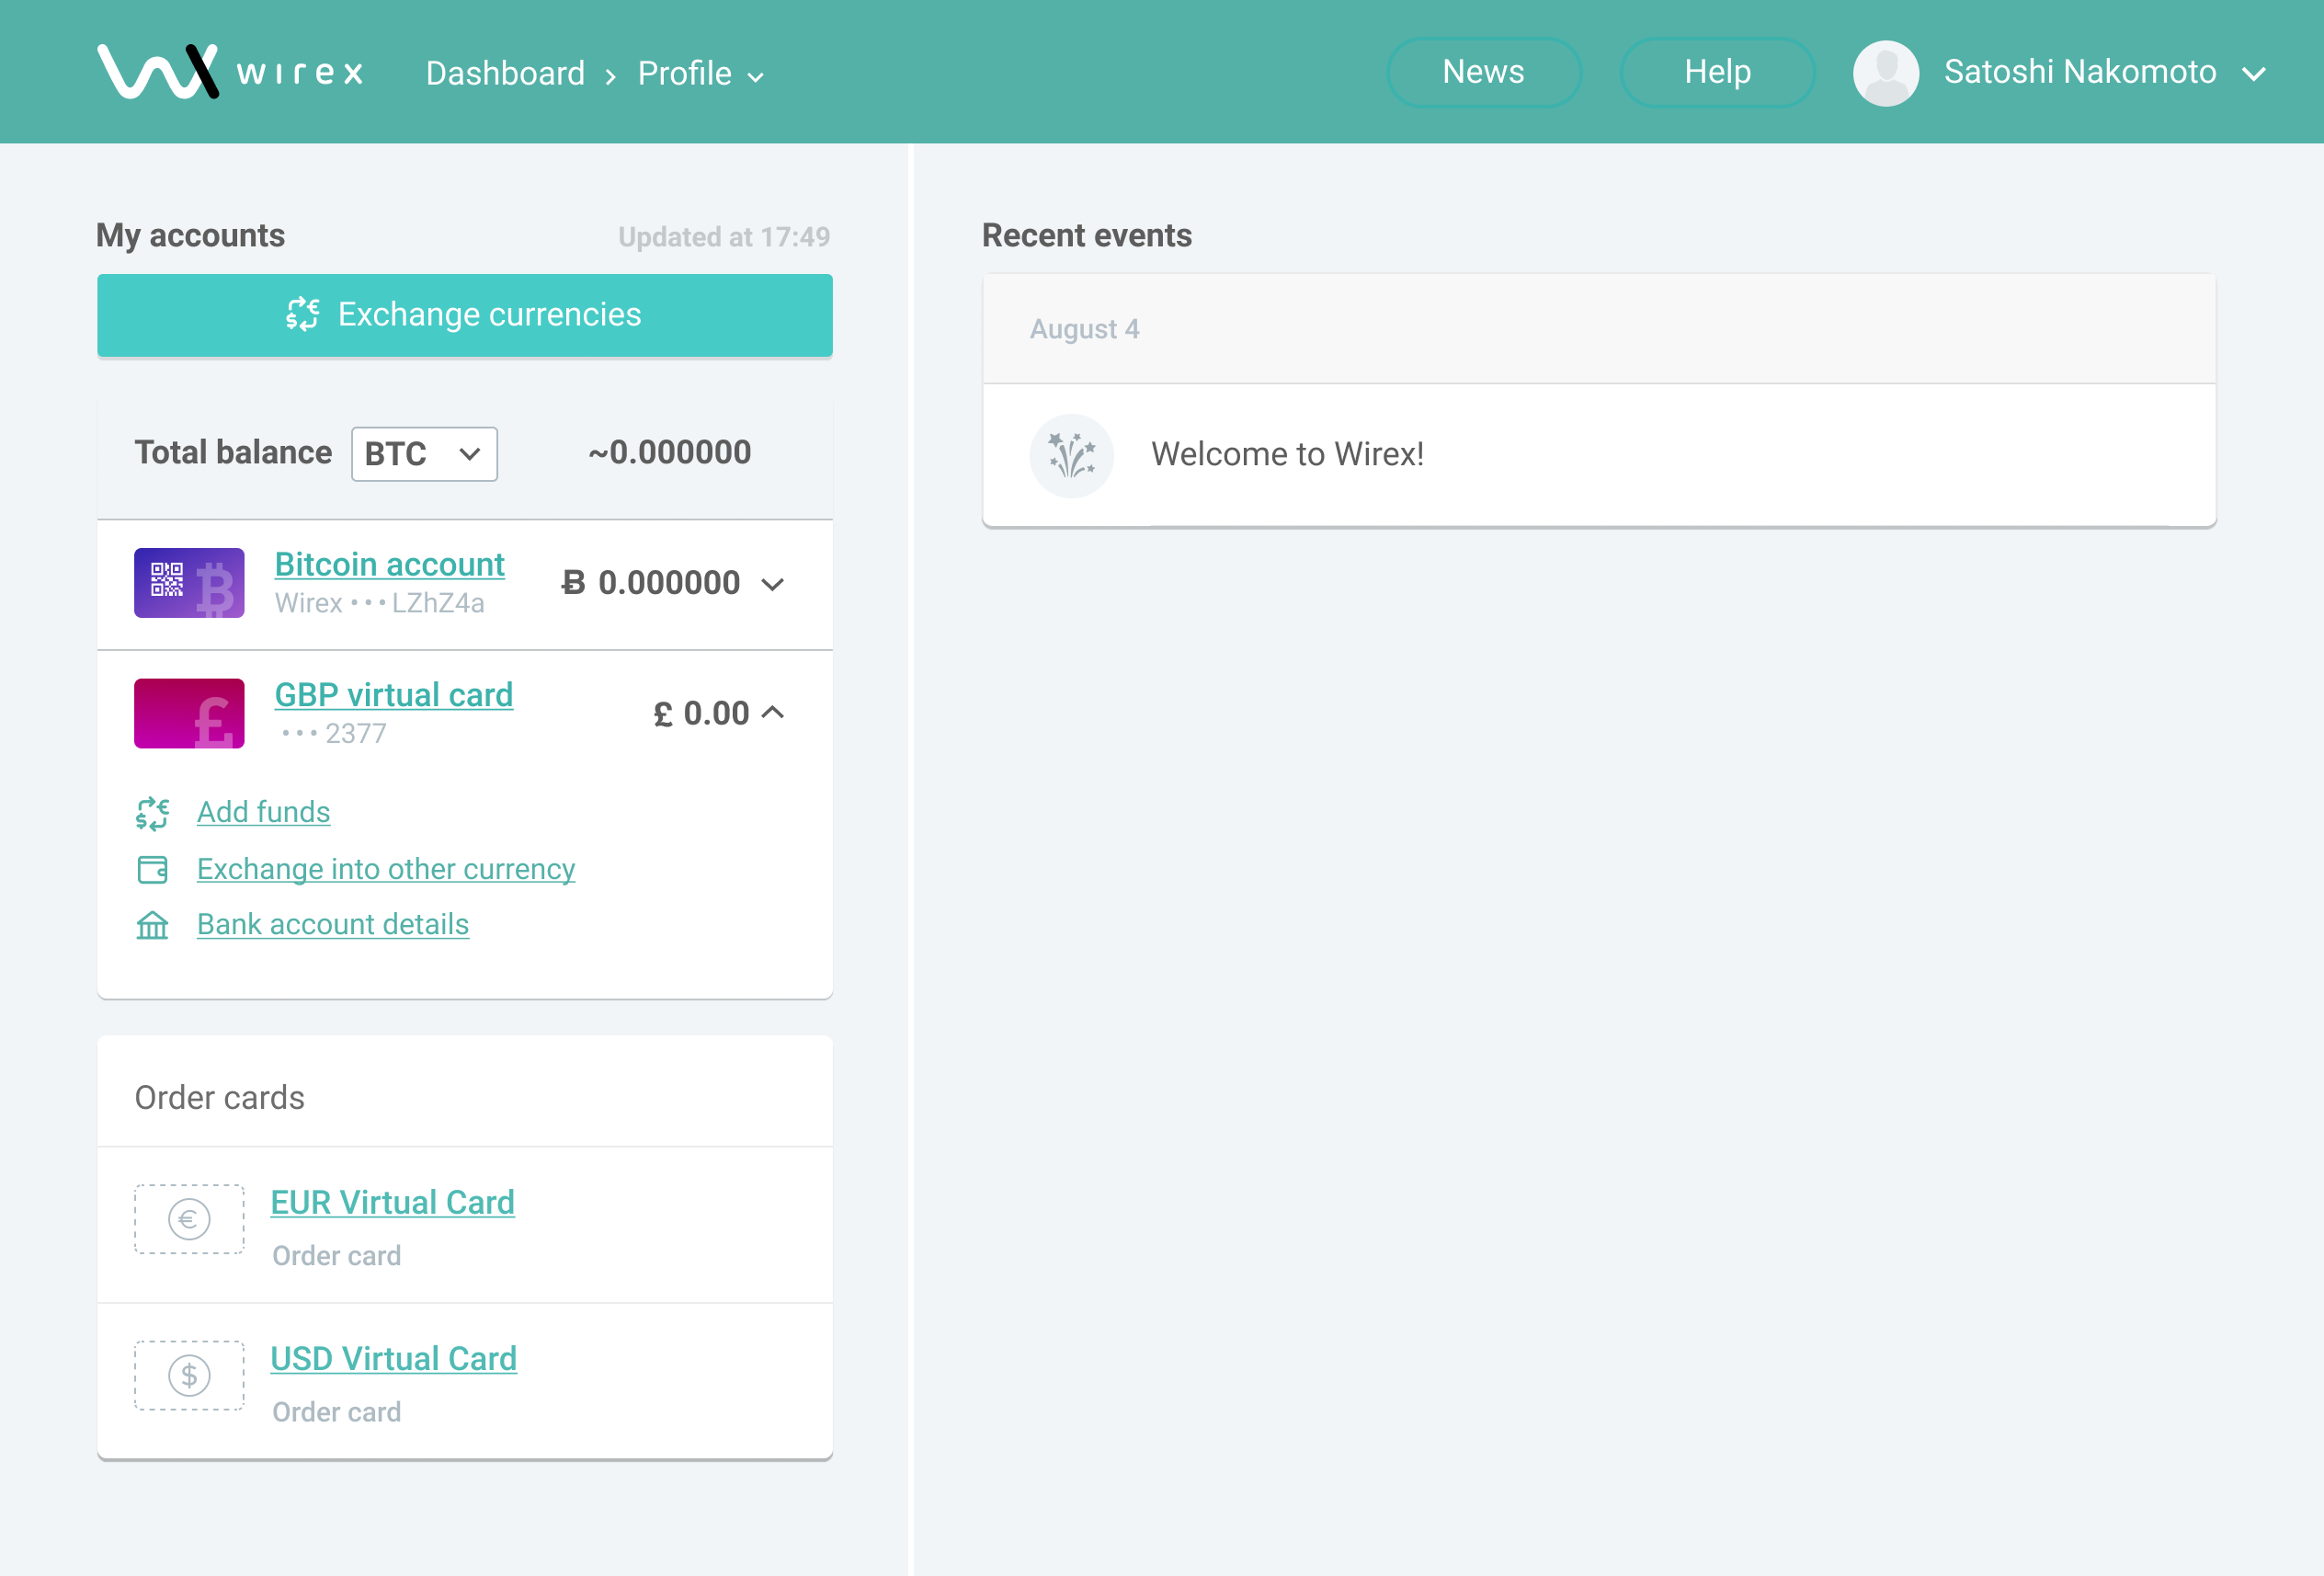2324x1576 pixels.
Task: Open the Total balance BTC currency dropdown
Action: click(x=424, y=454)
